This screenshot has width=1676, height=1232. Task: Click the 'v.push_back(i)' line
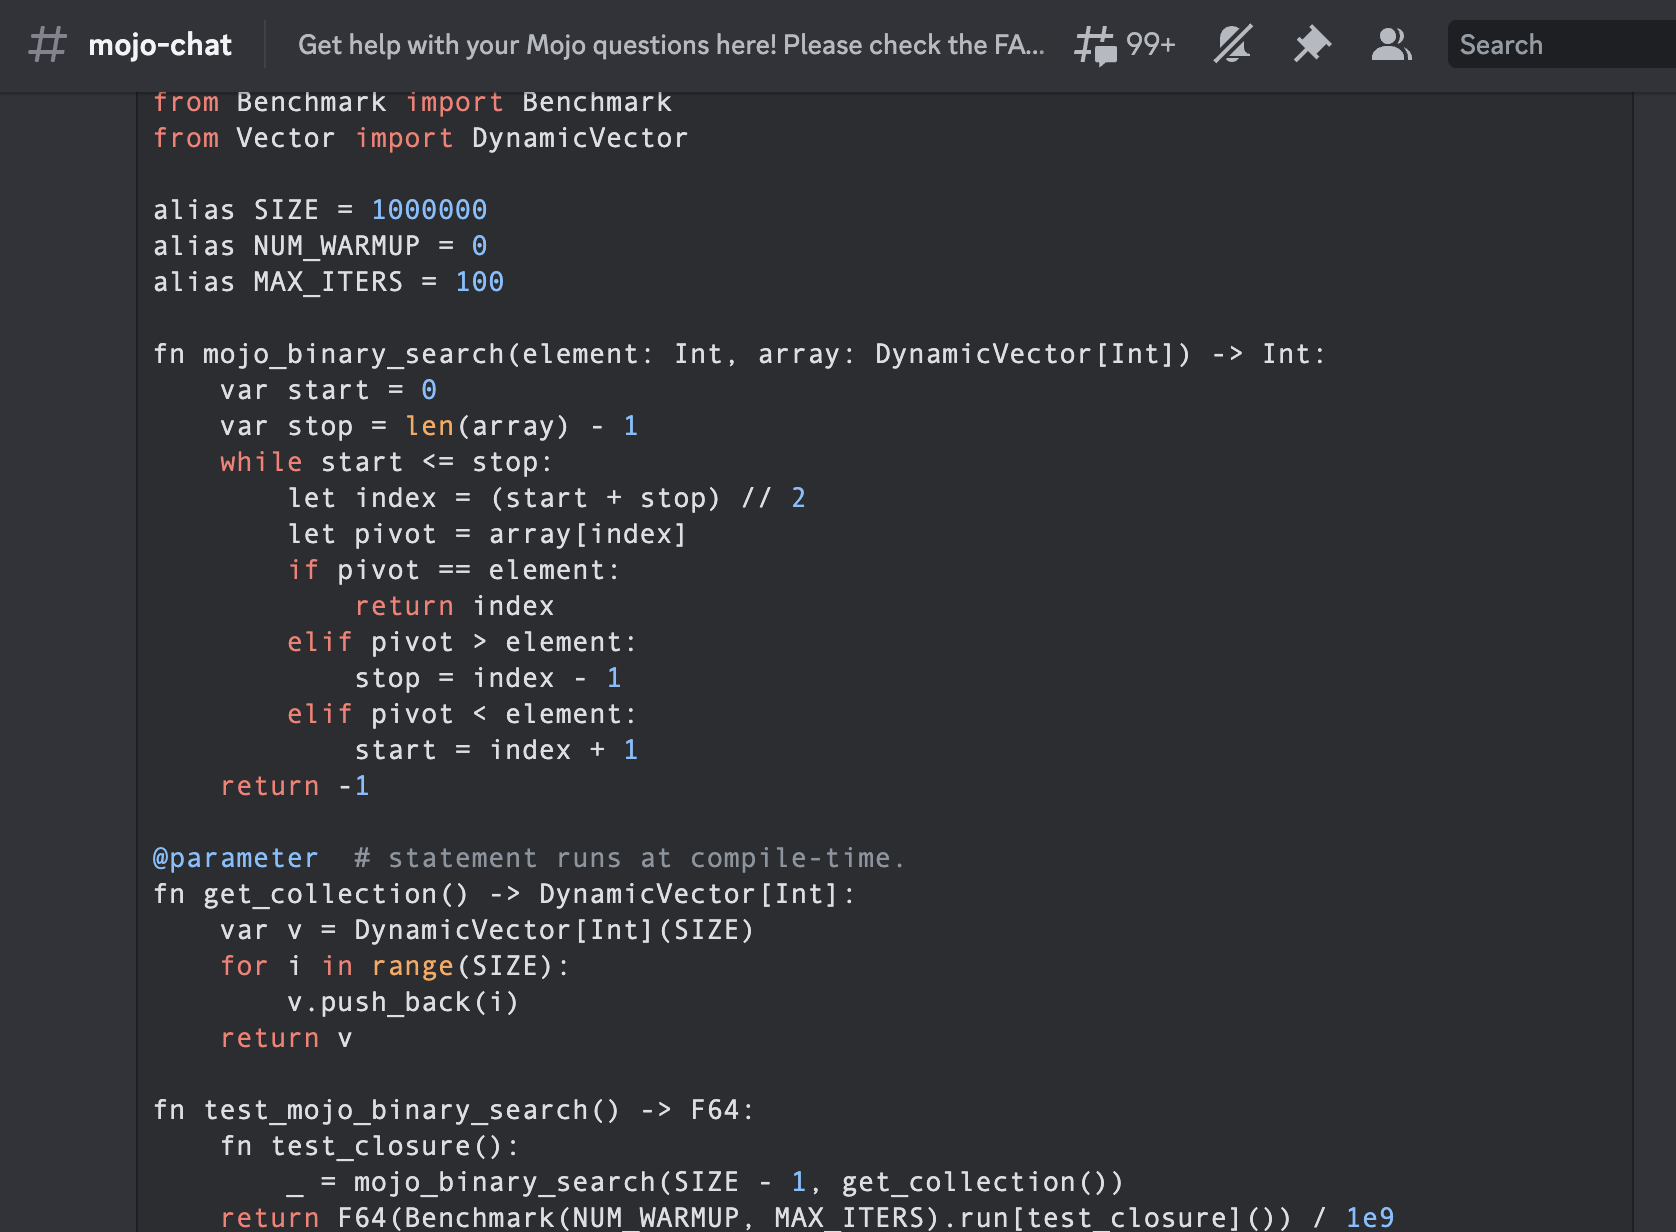click(403, 1002)
